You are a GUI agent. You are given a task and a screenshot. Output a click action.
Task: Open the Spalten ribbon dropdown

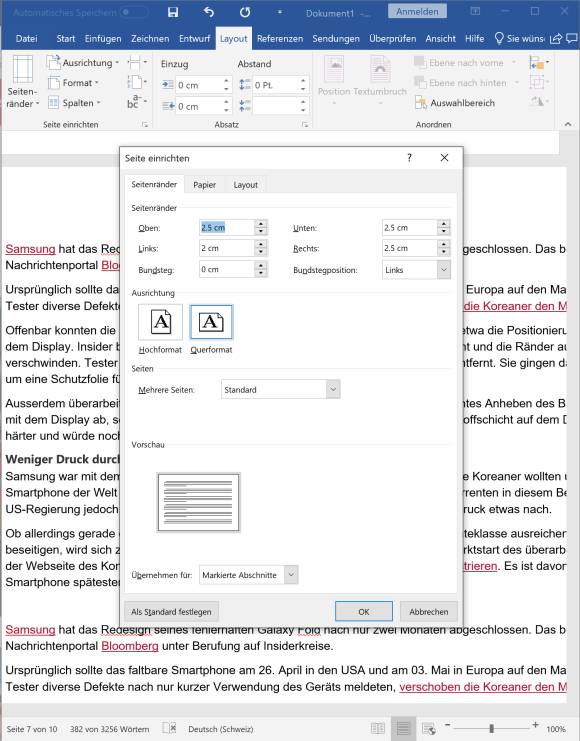pyautogui.click(x=75, y=103)
